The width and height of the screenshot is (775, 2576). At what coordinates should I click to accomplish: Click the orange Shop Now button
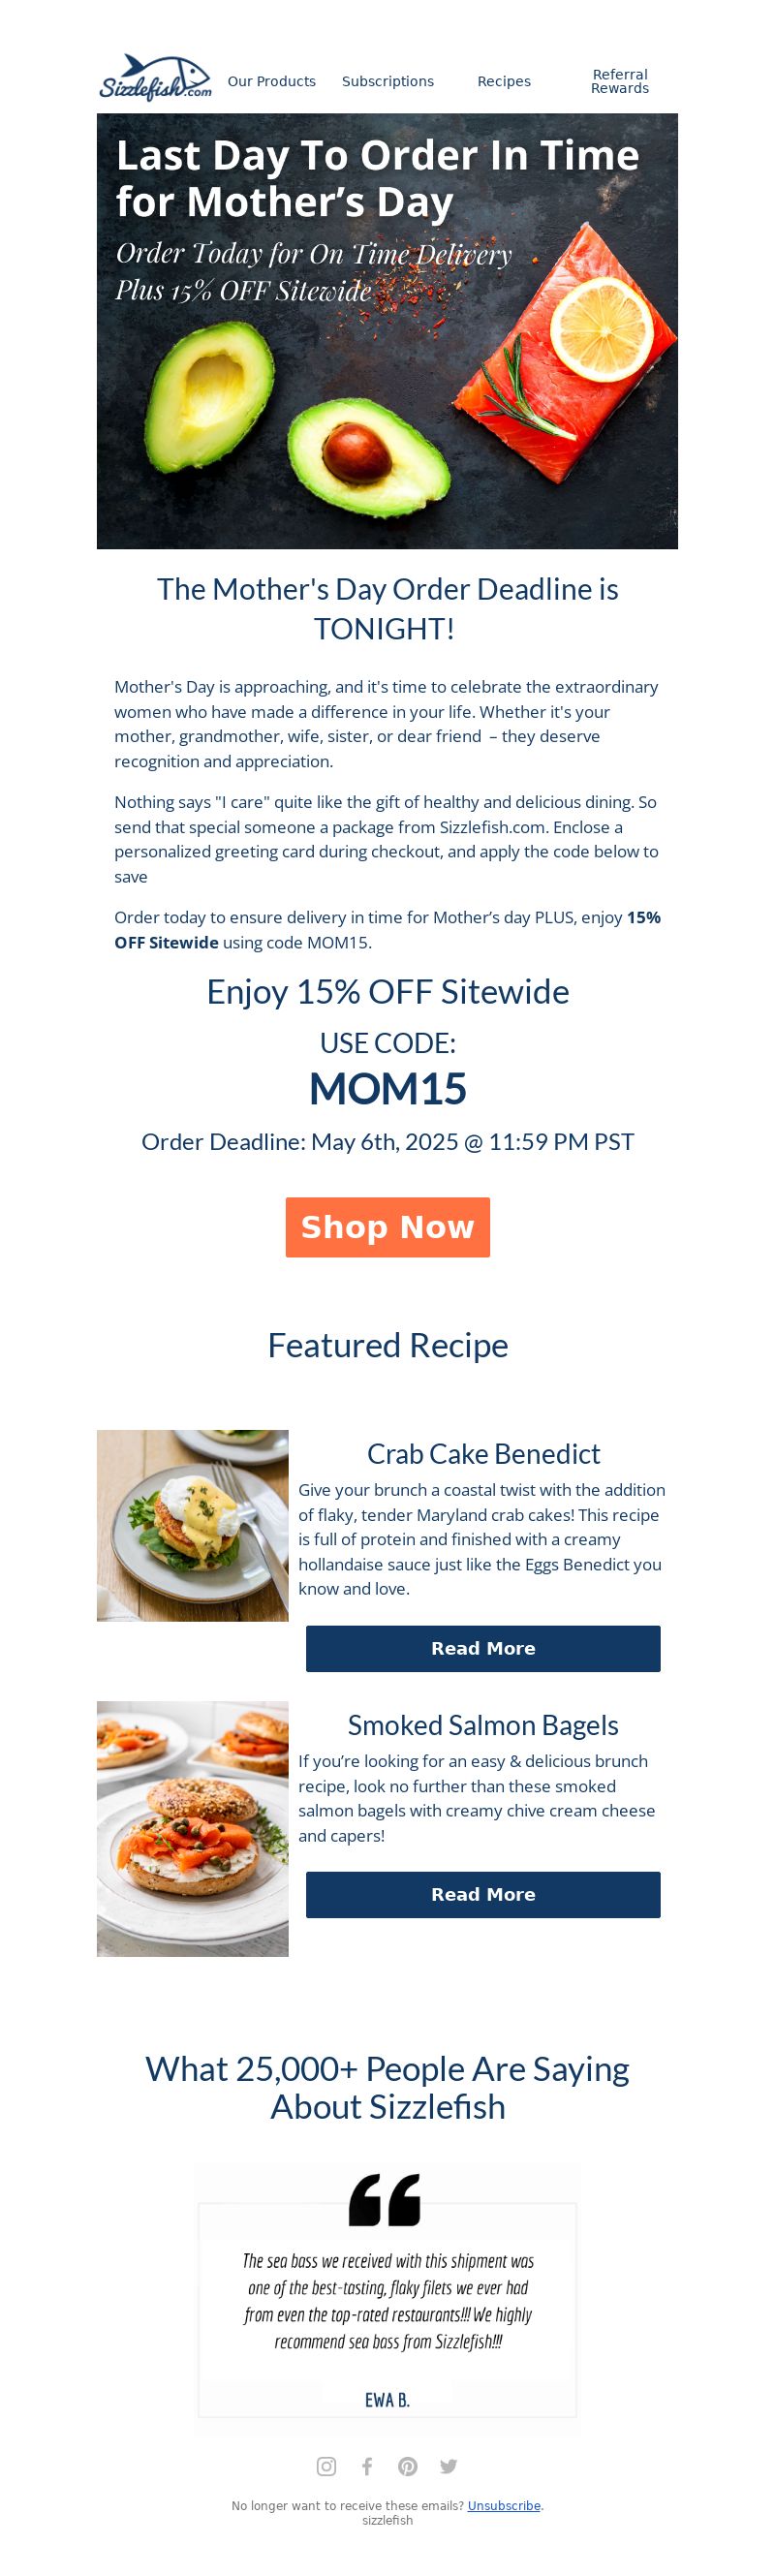pos(388,1227)
